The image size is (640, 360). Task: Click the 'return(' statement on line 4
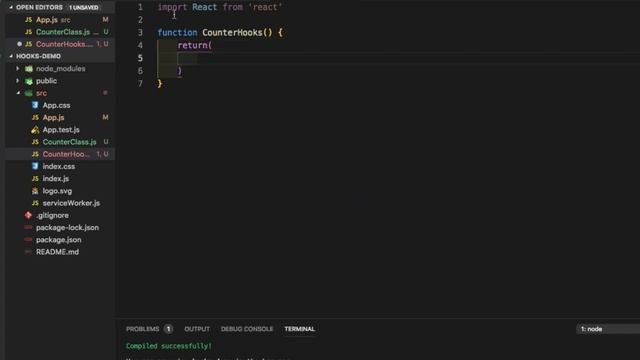click(195, 45)
